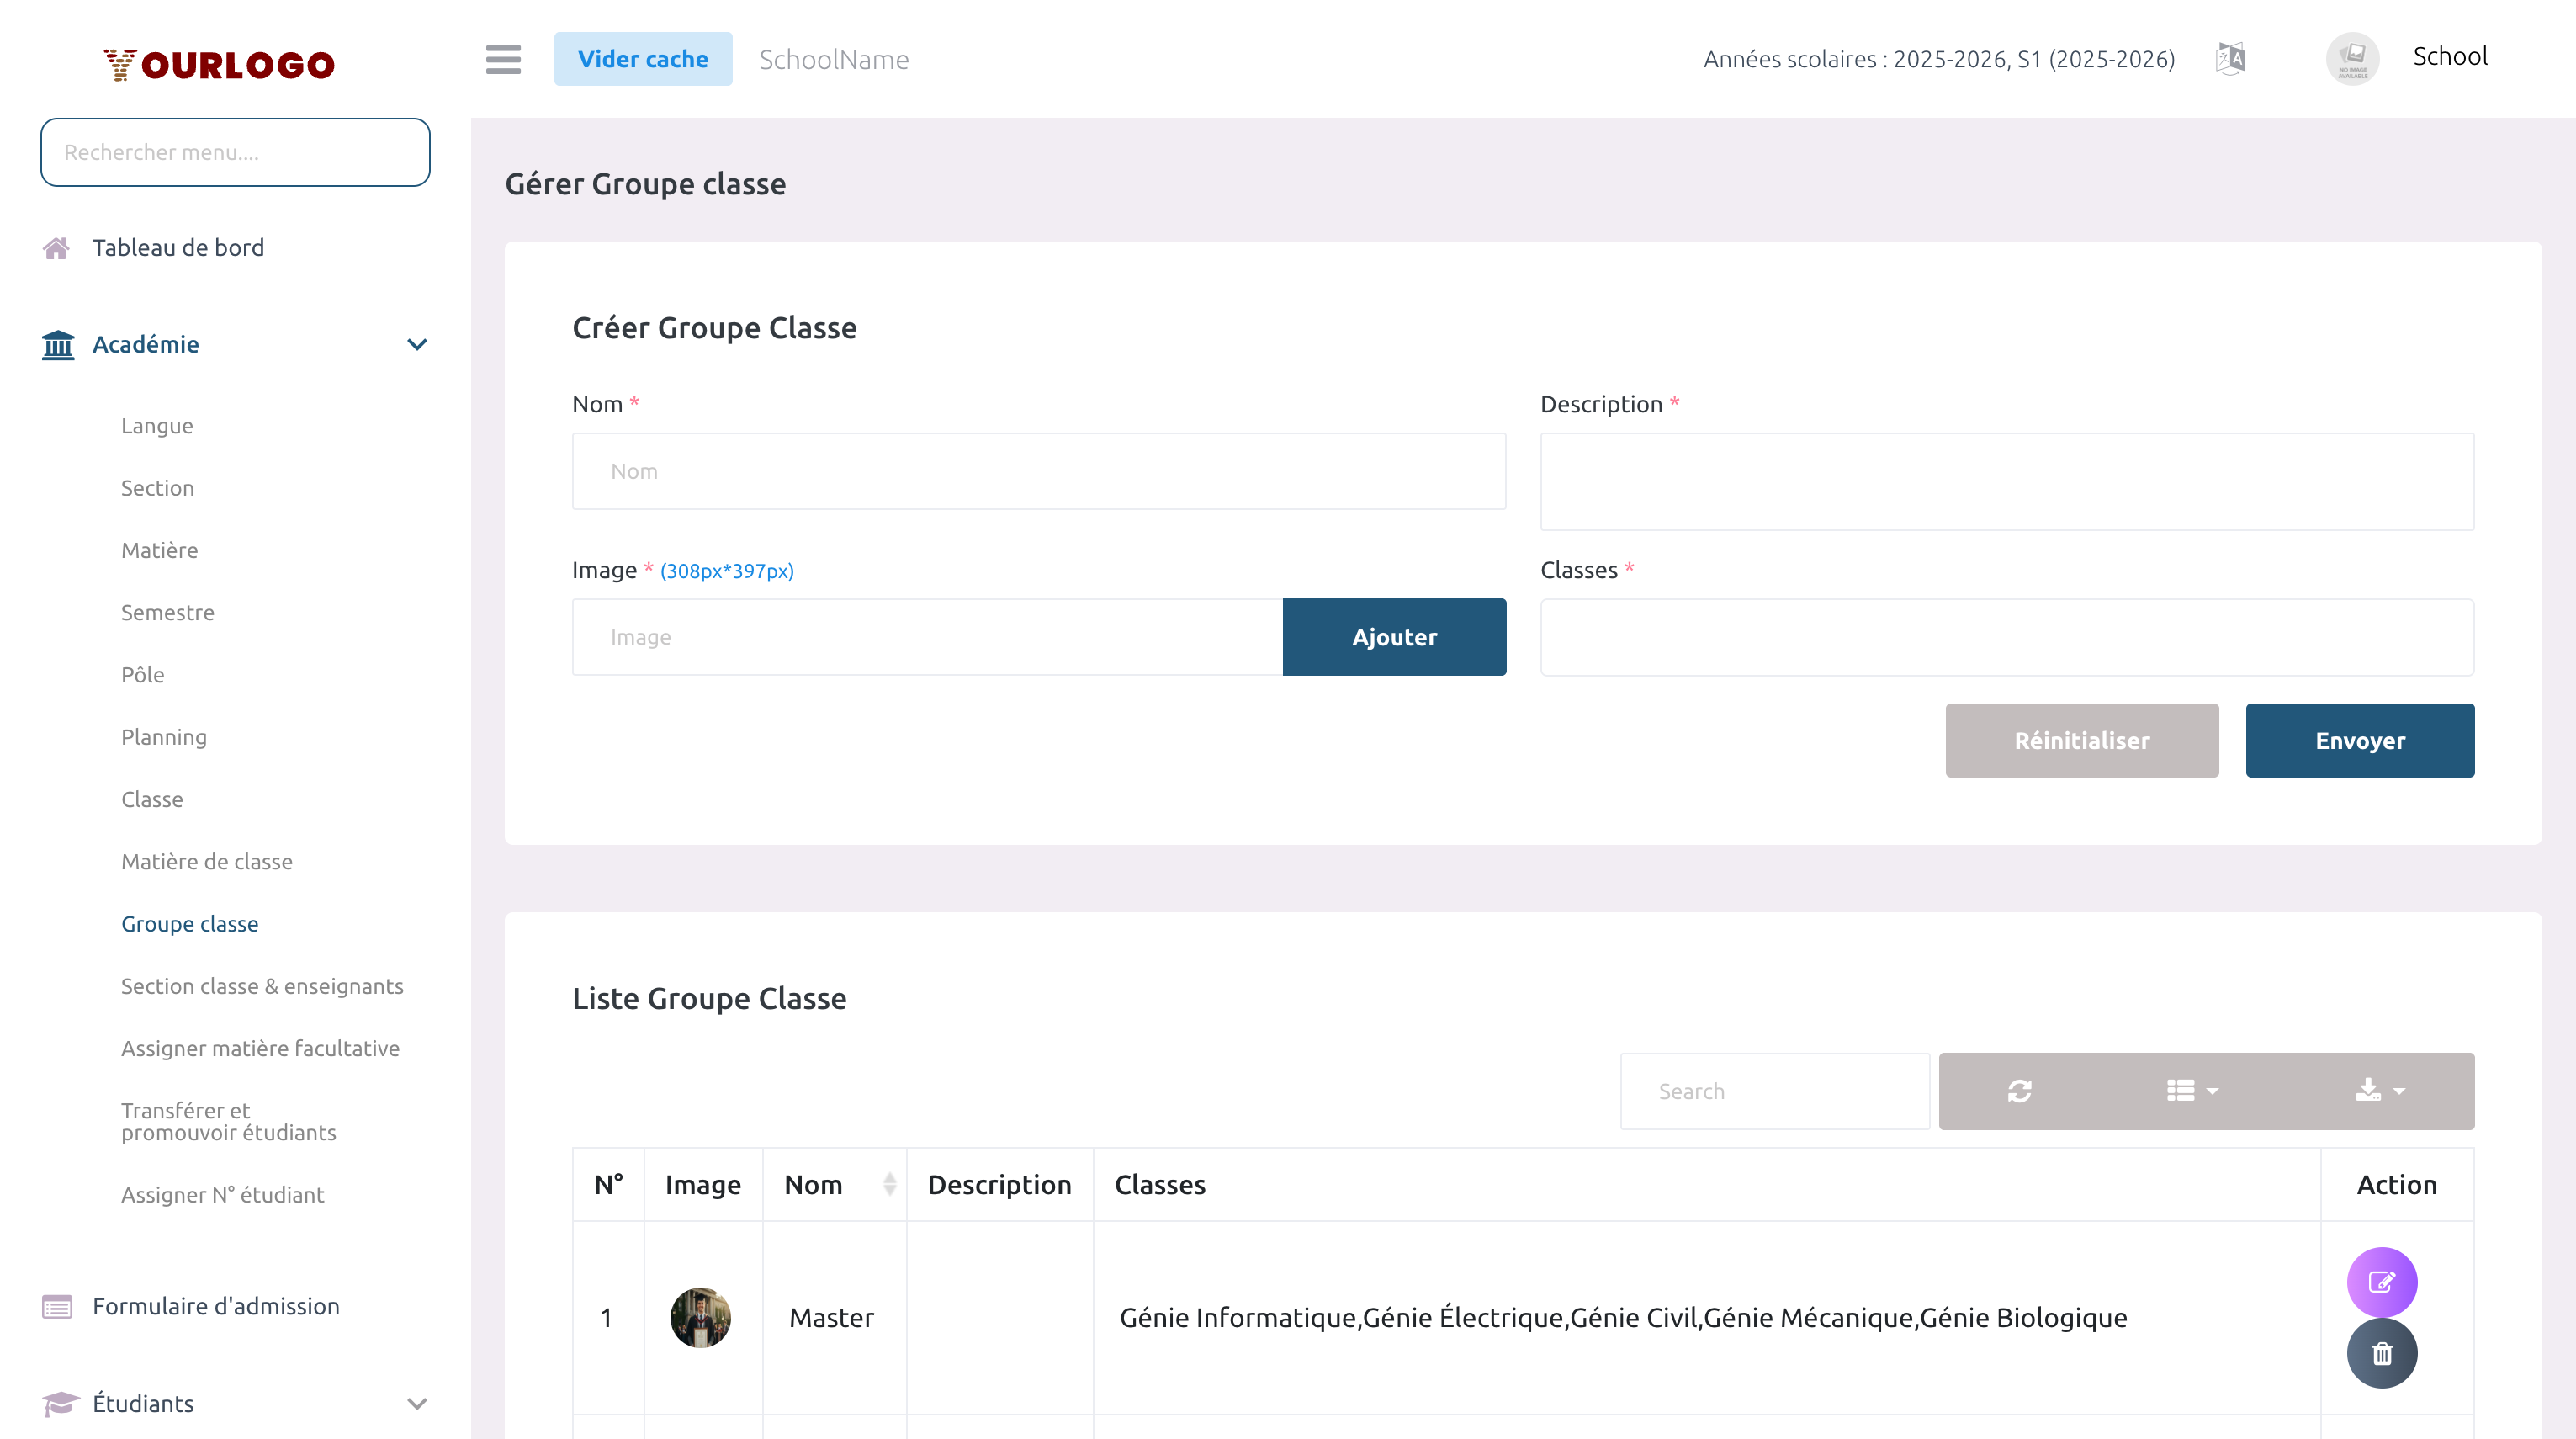The image size is (2576, 1439).
Task: Click the edit icon for the Master group
Action: [x=2382, y=1282]
